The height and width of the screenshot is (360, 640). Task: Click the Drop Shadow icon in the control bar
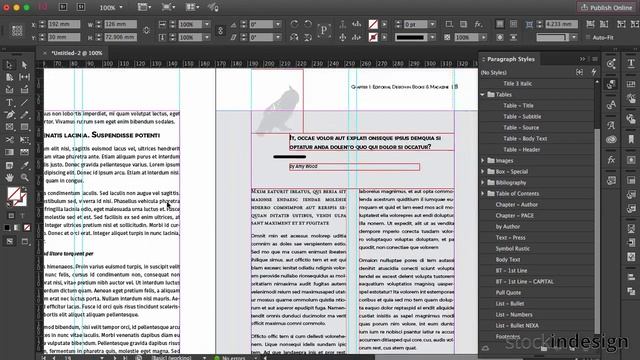coord(463,24)
